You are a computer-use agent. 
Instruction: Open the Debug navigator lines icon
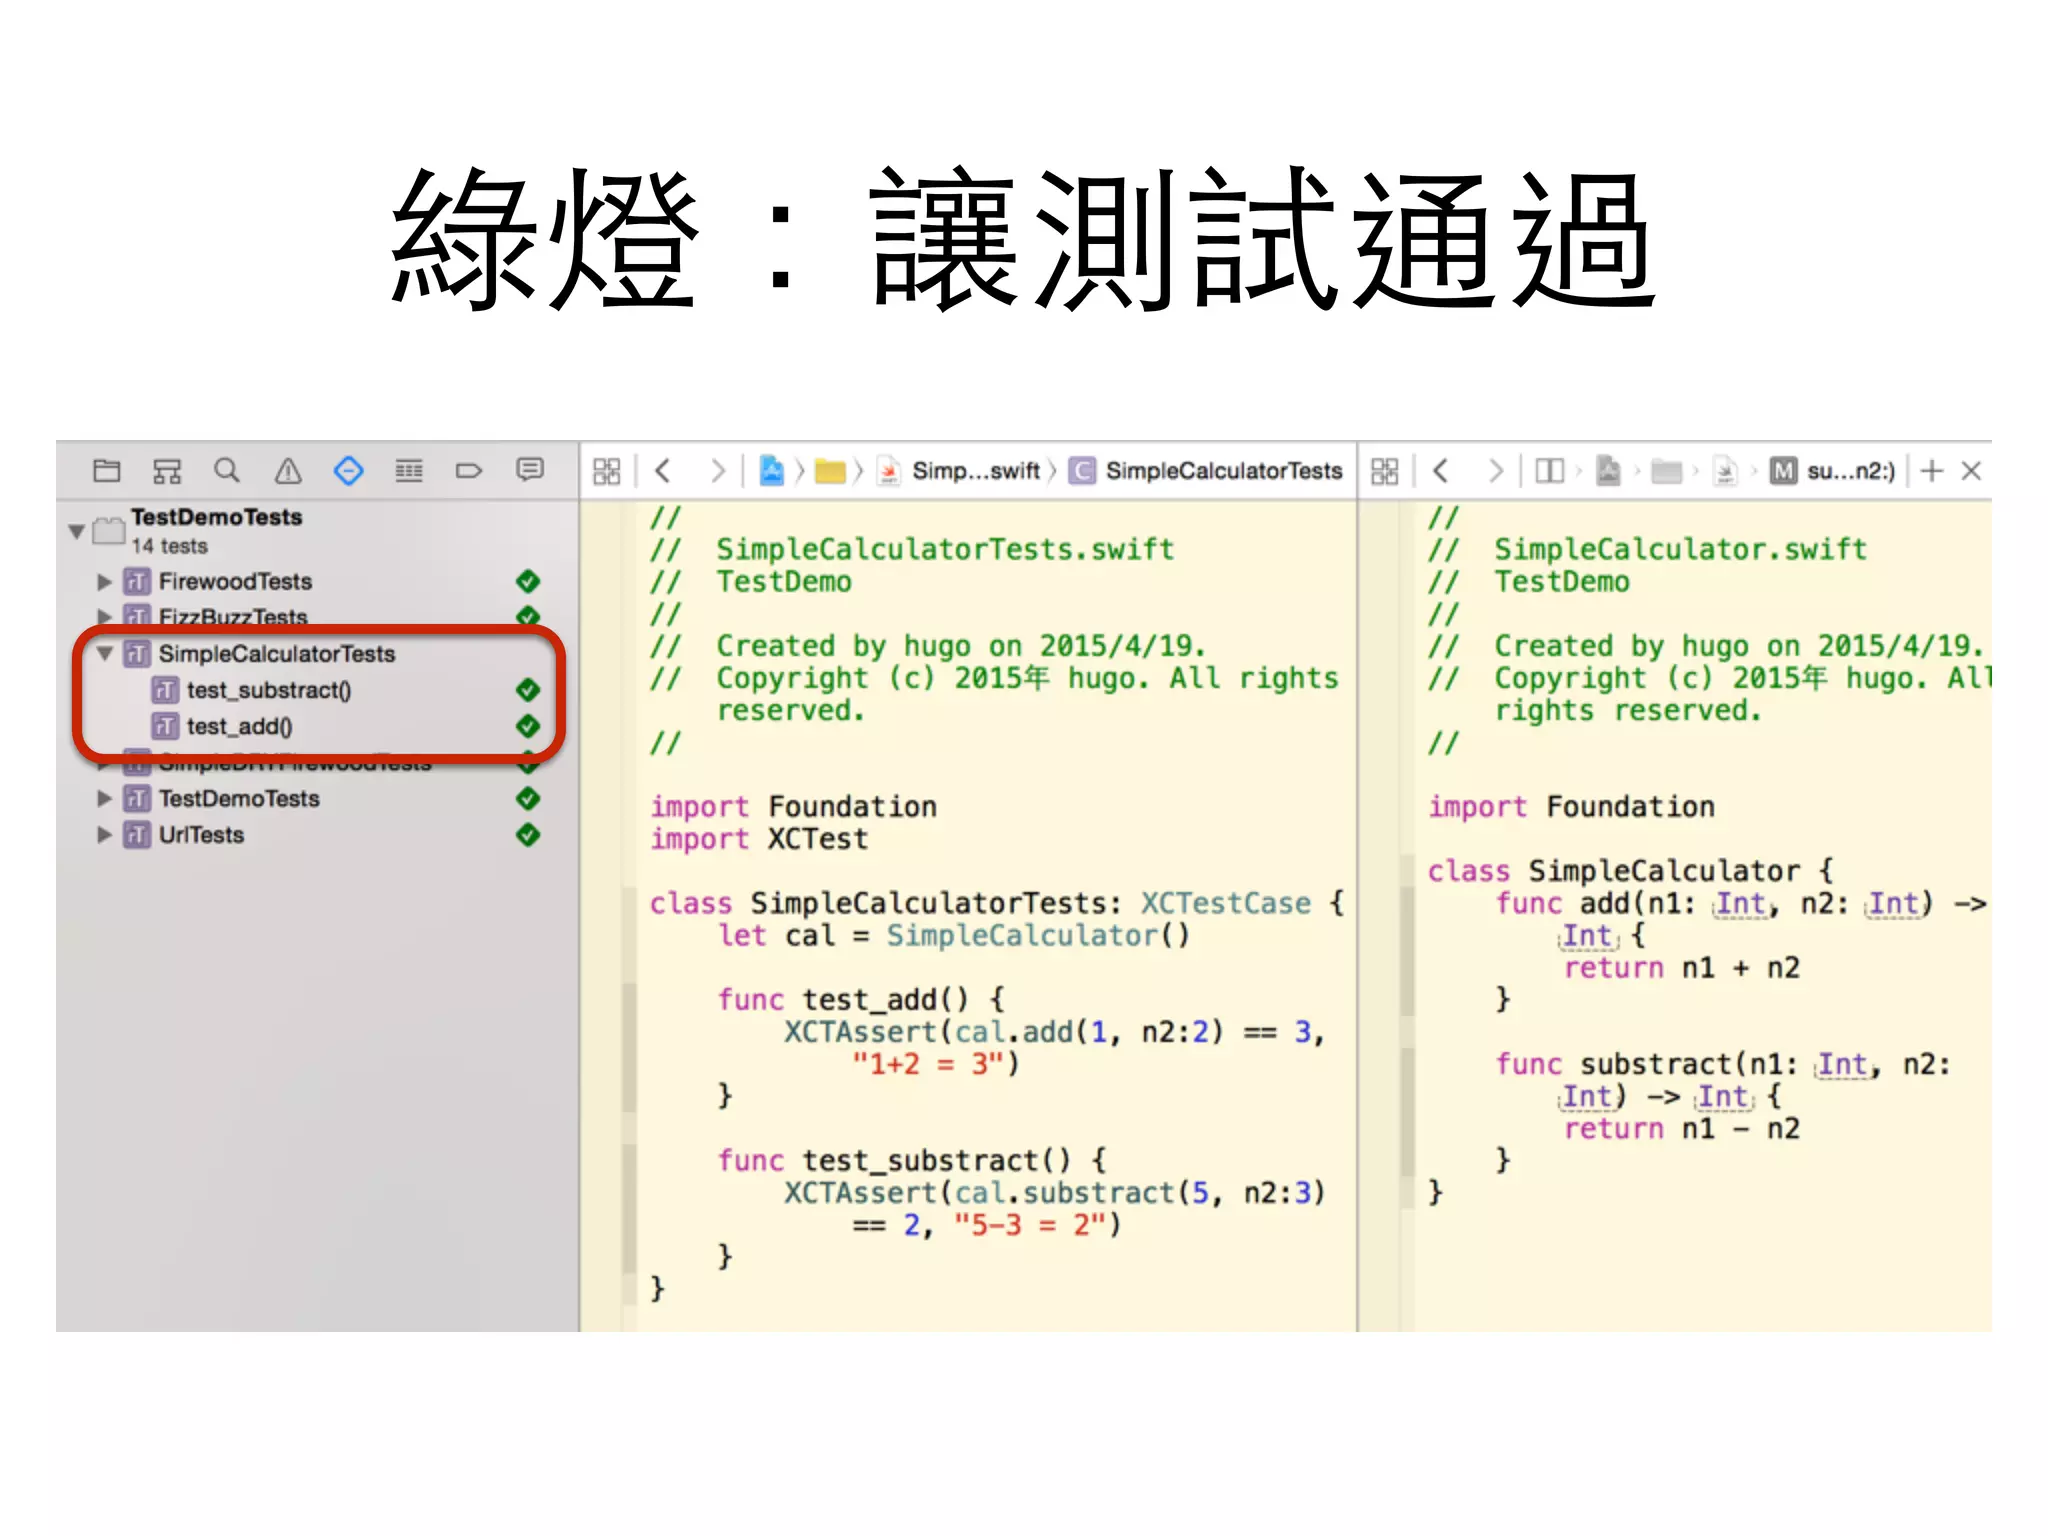click(409, 470)
